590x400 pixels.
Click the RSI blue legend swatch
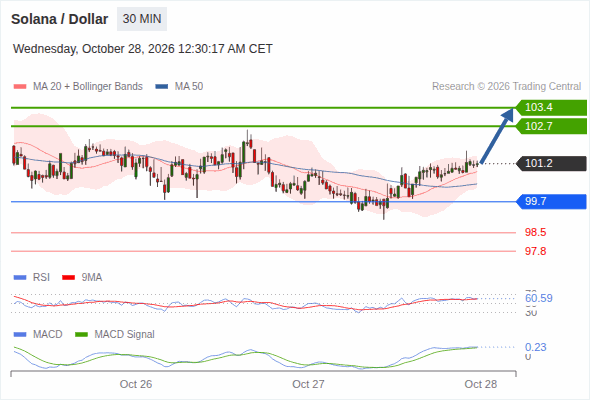pos(20,278)
